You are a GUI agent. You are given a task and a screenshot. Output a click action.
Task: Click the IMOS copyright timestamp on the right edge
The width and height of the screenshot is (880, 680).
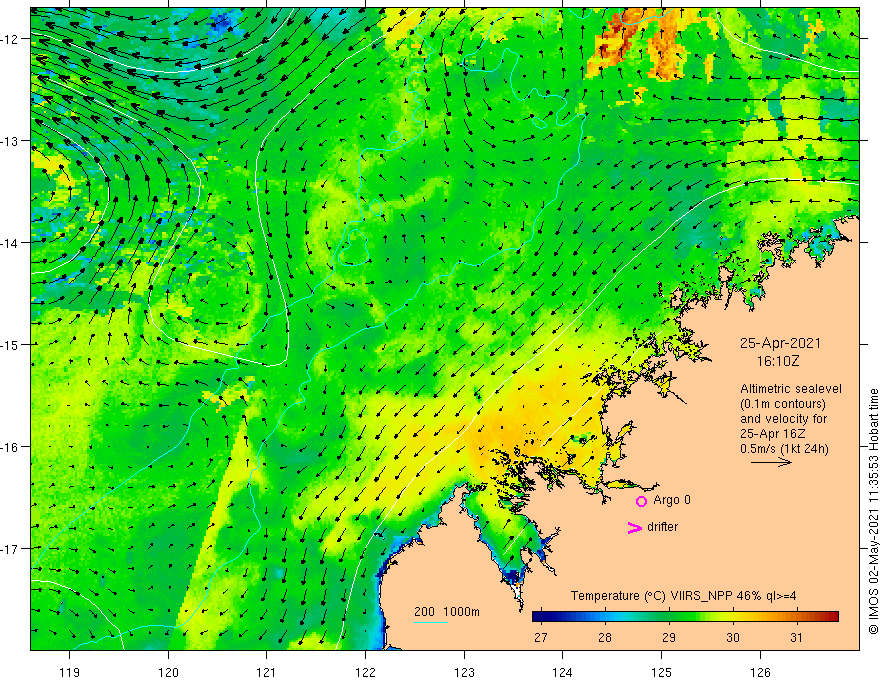pyautogui.click(x=873, y=511)
